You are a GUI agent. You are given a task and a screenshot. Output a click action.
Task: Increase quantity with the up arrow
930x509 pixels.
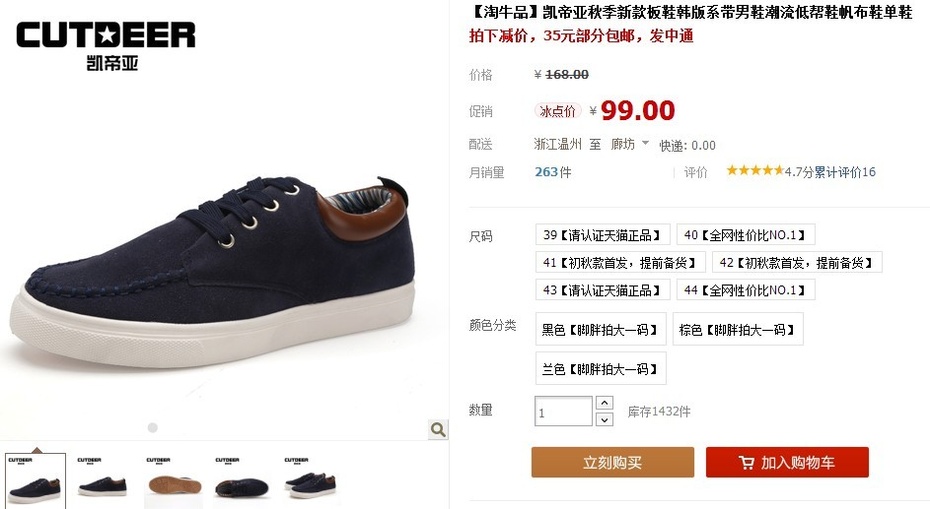[604, 403]
